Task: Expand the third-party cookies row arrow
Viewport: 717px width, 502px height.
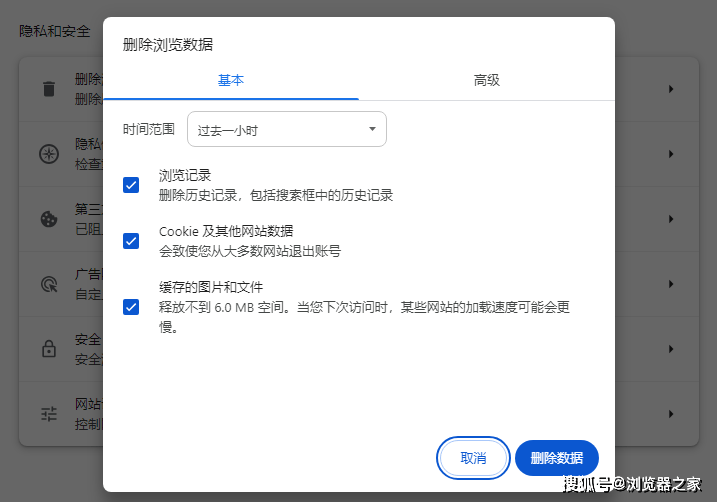Action: pyautogui.click(x=671, y=219)
